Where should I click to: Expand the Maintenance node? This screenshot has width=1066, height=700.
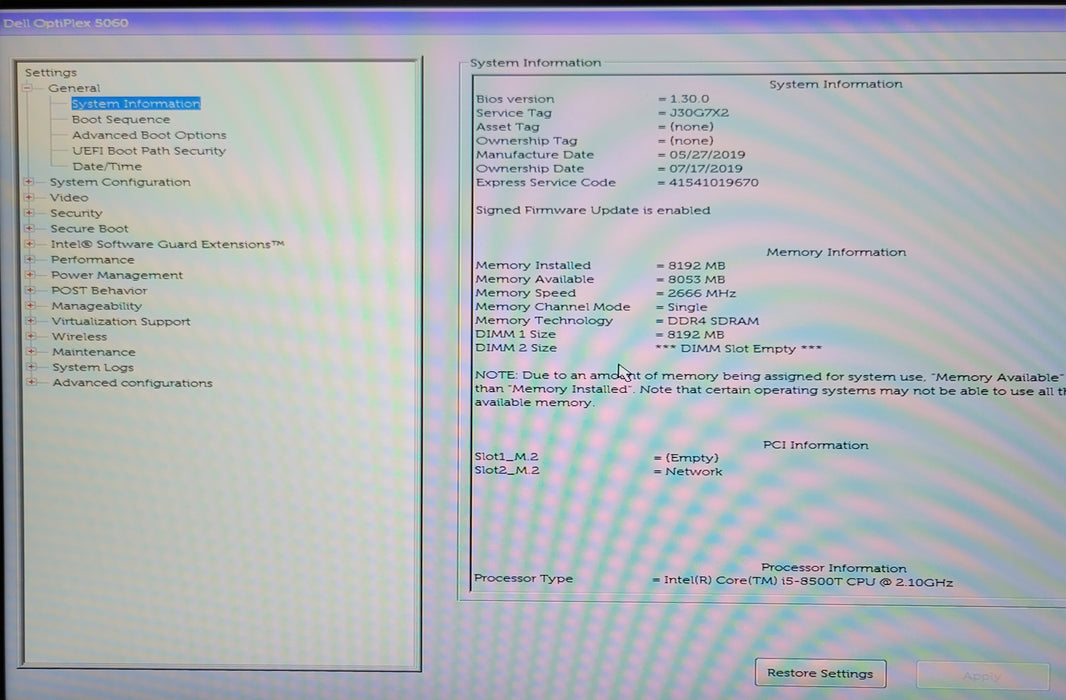point(31,351)
